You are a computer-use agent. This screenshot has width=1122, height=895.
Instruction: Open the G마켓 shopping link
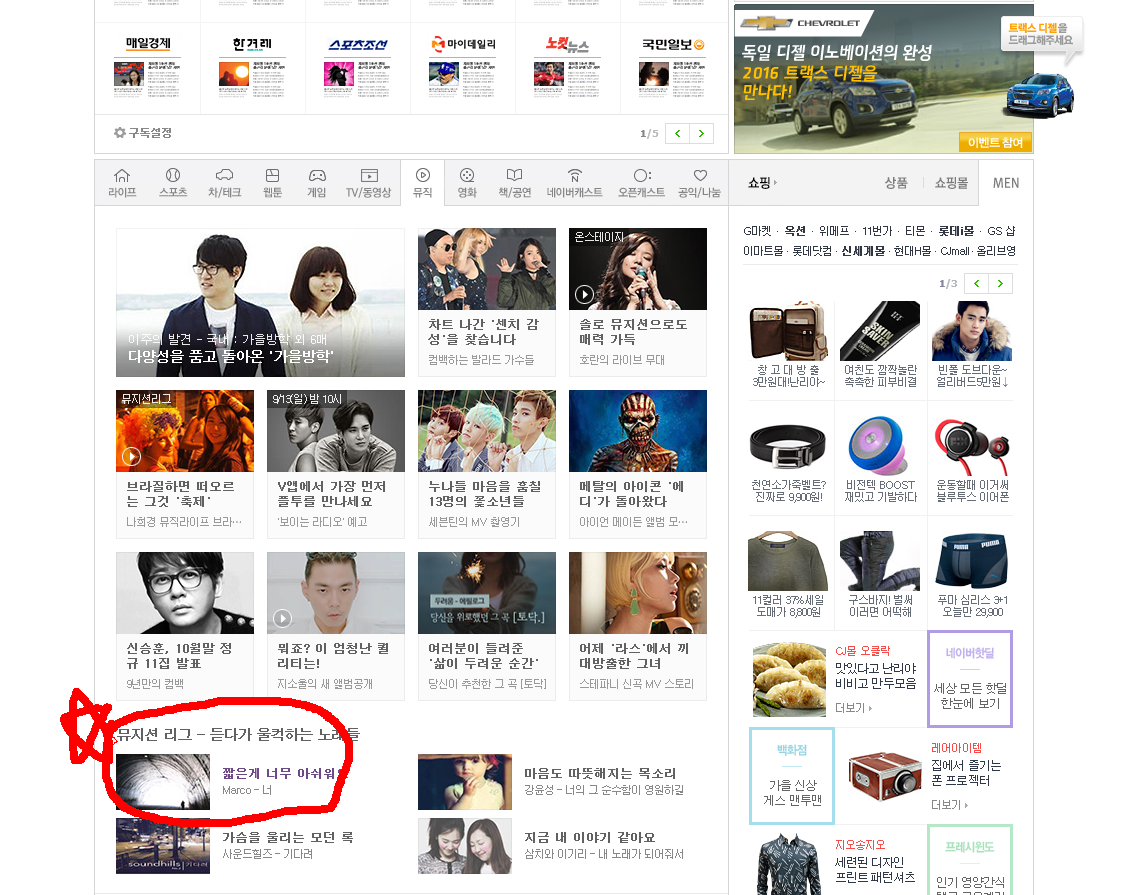[x=759, y=230]
